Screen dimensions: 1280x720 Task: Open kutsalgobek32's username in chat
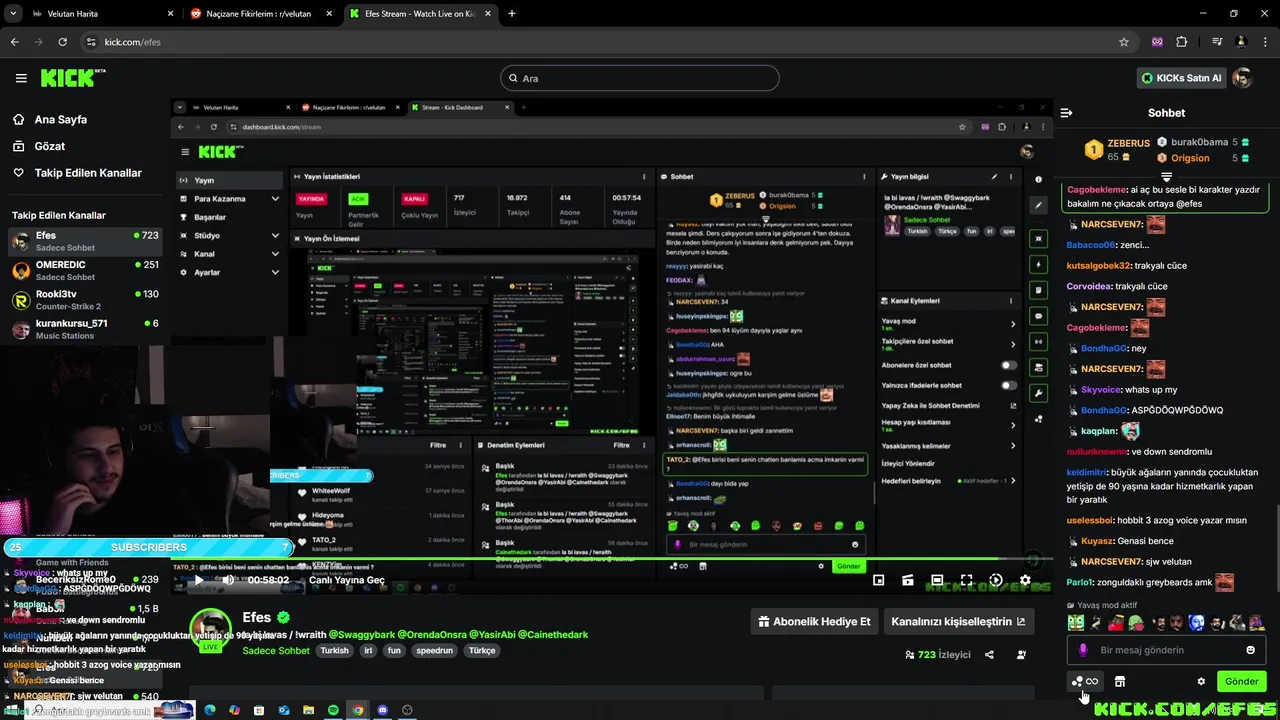(x=1098, y=265)
